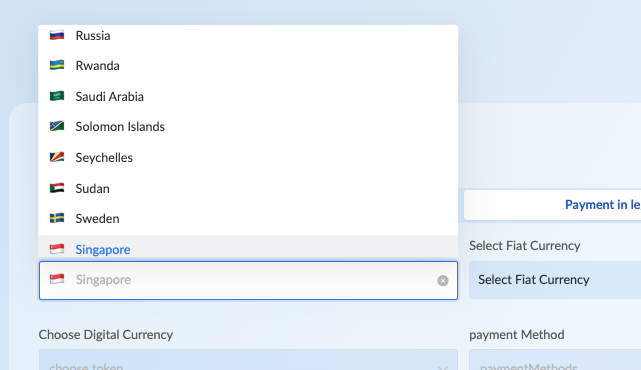The image size is (641, 370).
Task: Choose Rwanda in the country list
Action: click(248, 66)
